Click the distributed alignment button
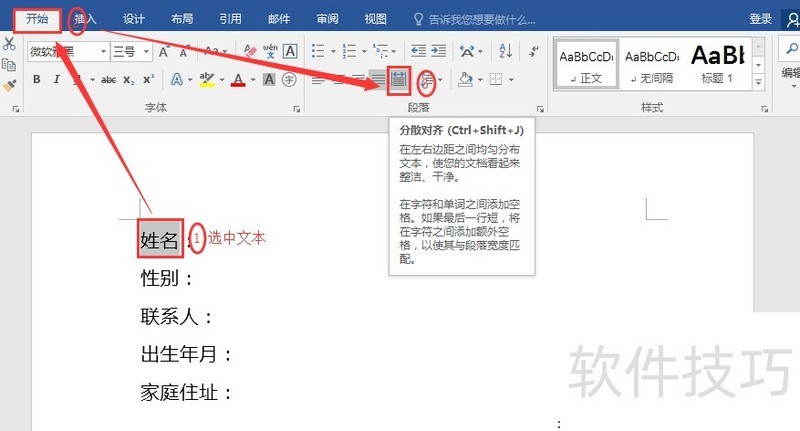 point(398,80)
